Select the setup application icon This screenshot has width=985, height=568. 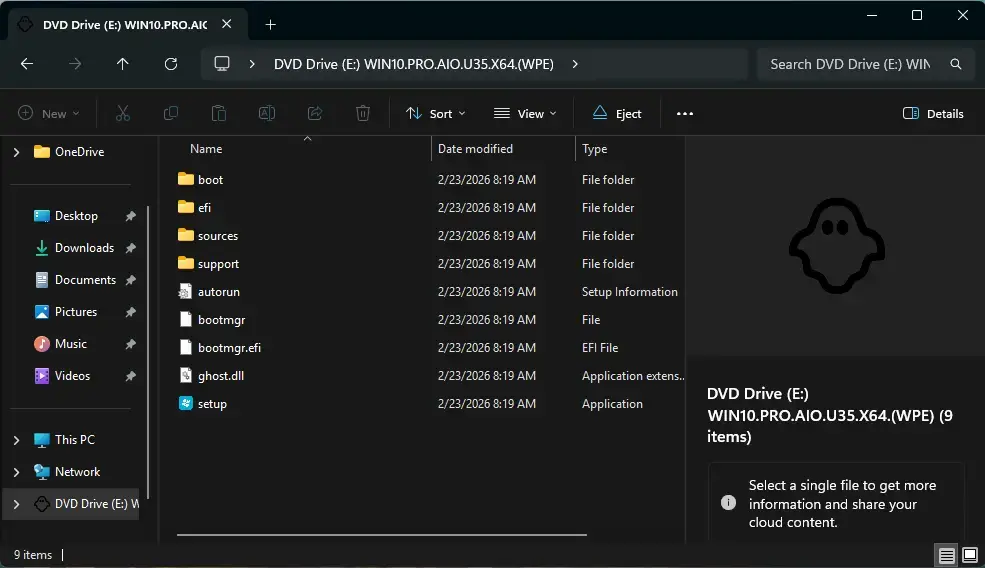click(185, 403)
